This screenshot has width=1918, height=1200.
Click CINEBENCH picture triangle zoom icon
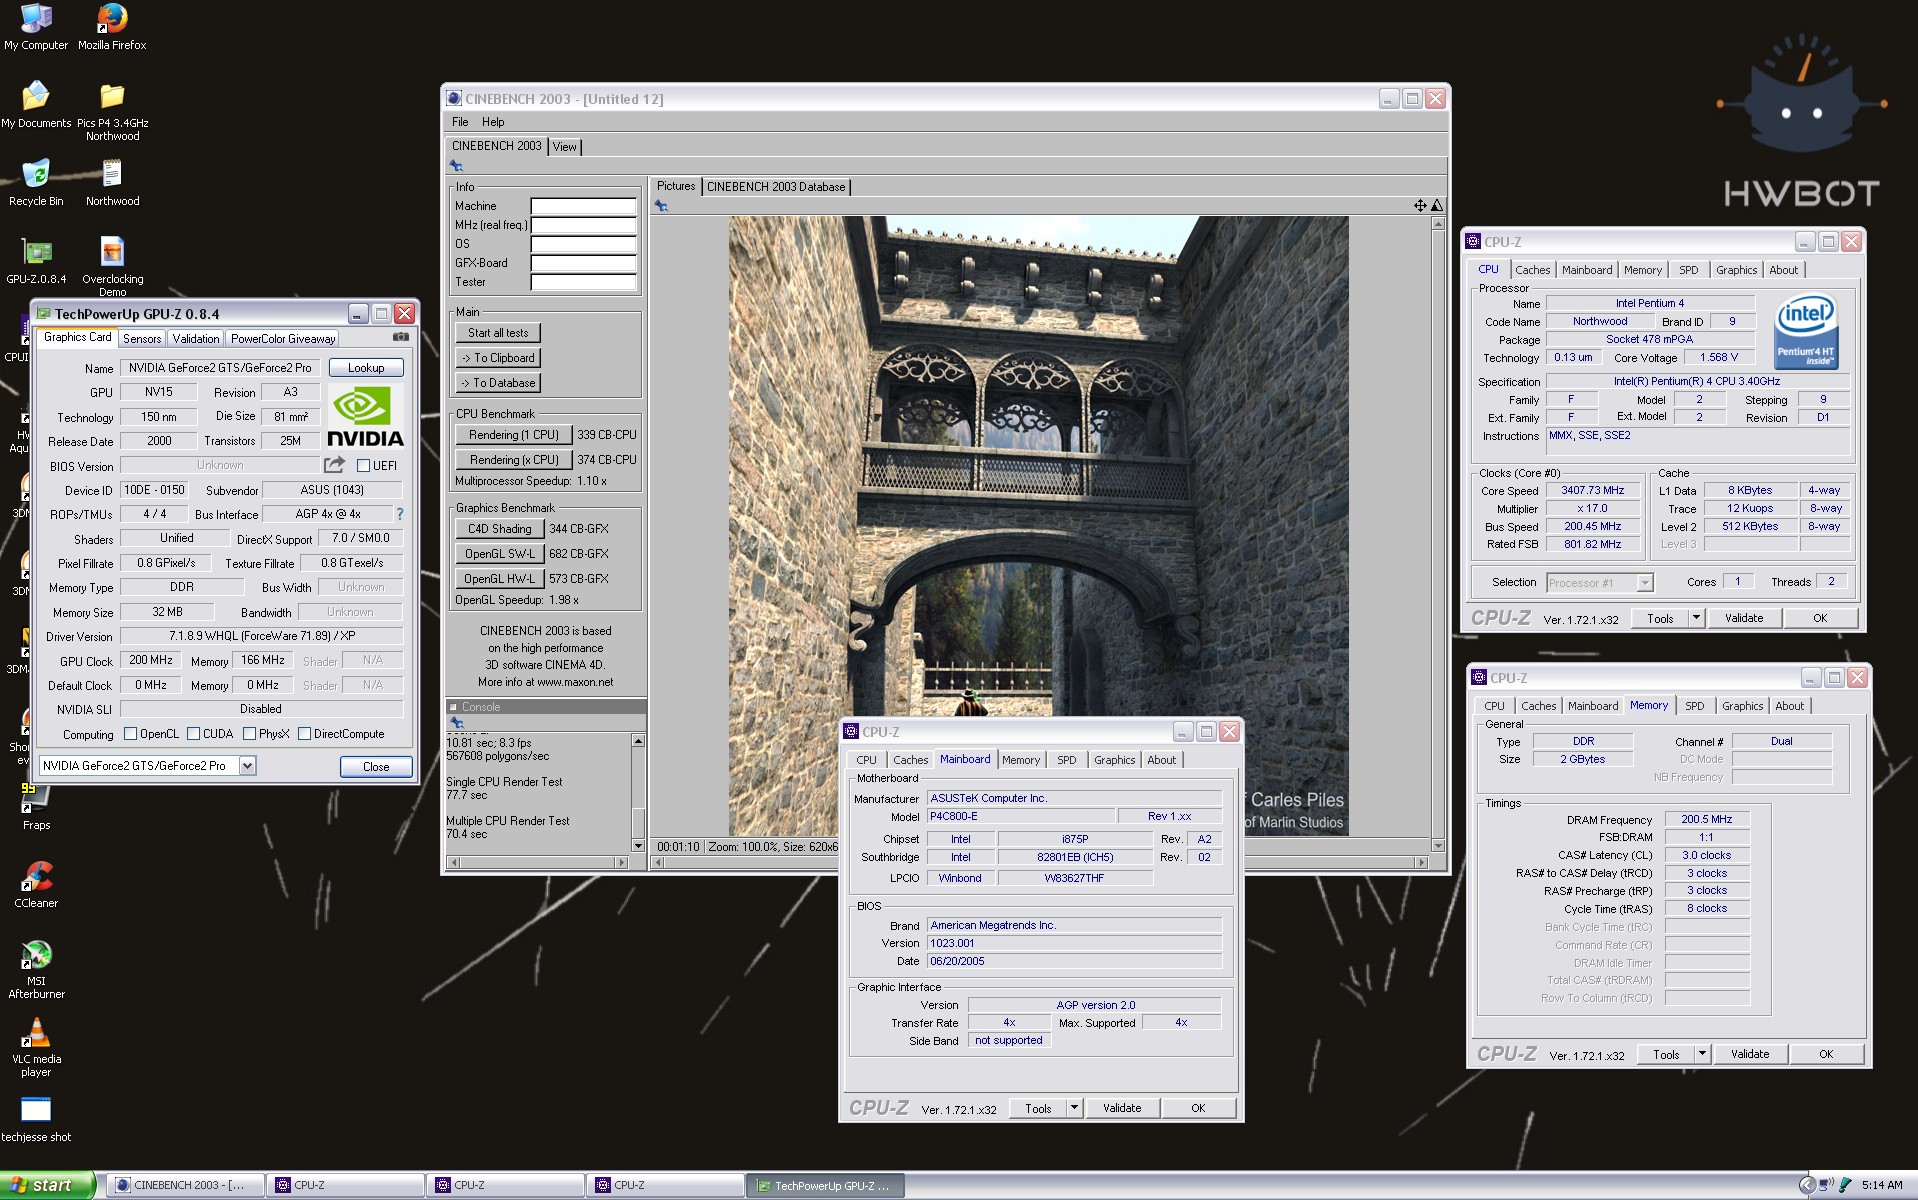[1437, 205]
